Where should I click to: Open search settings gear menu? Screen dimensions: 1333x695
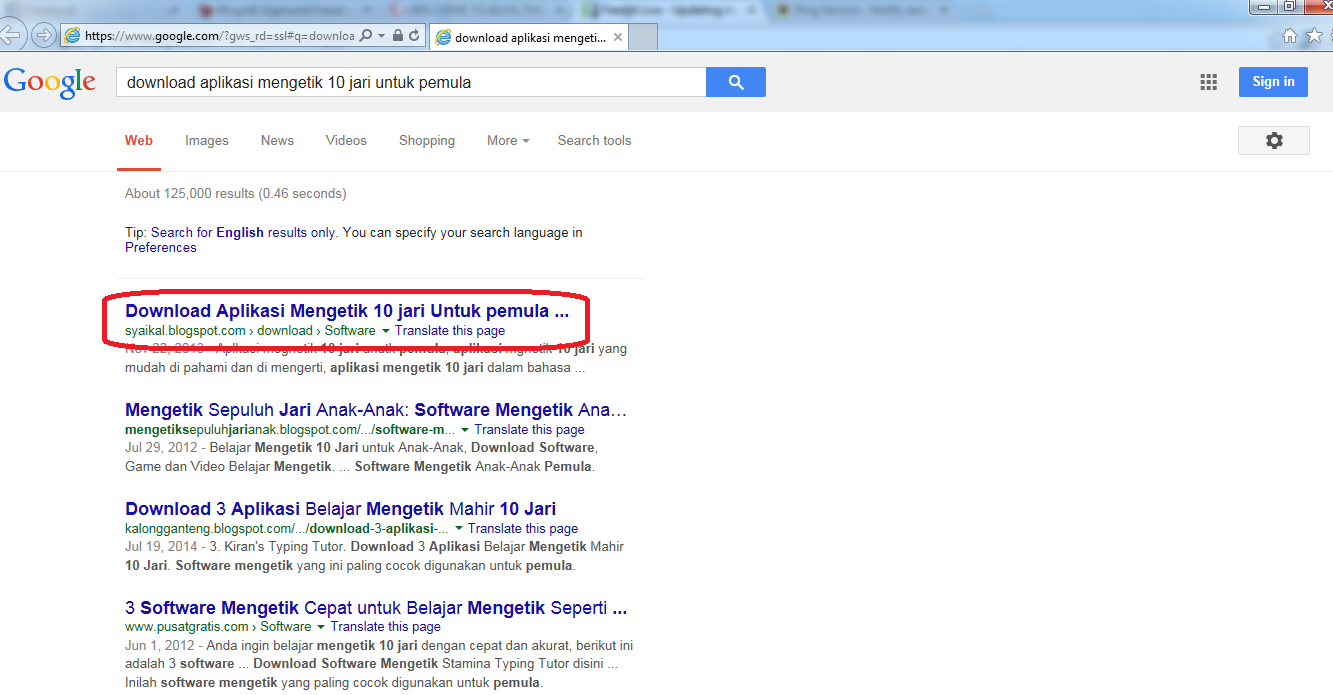(1273, 140)
